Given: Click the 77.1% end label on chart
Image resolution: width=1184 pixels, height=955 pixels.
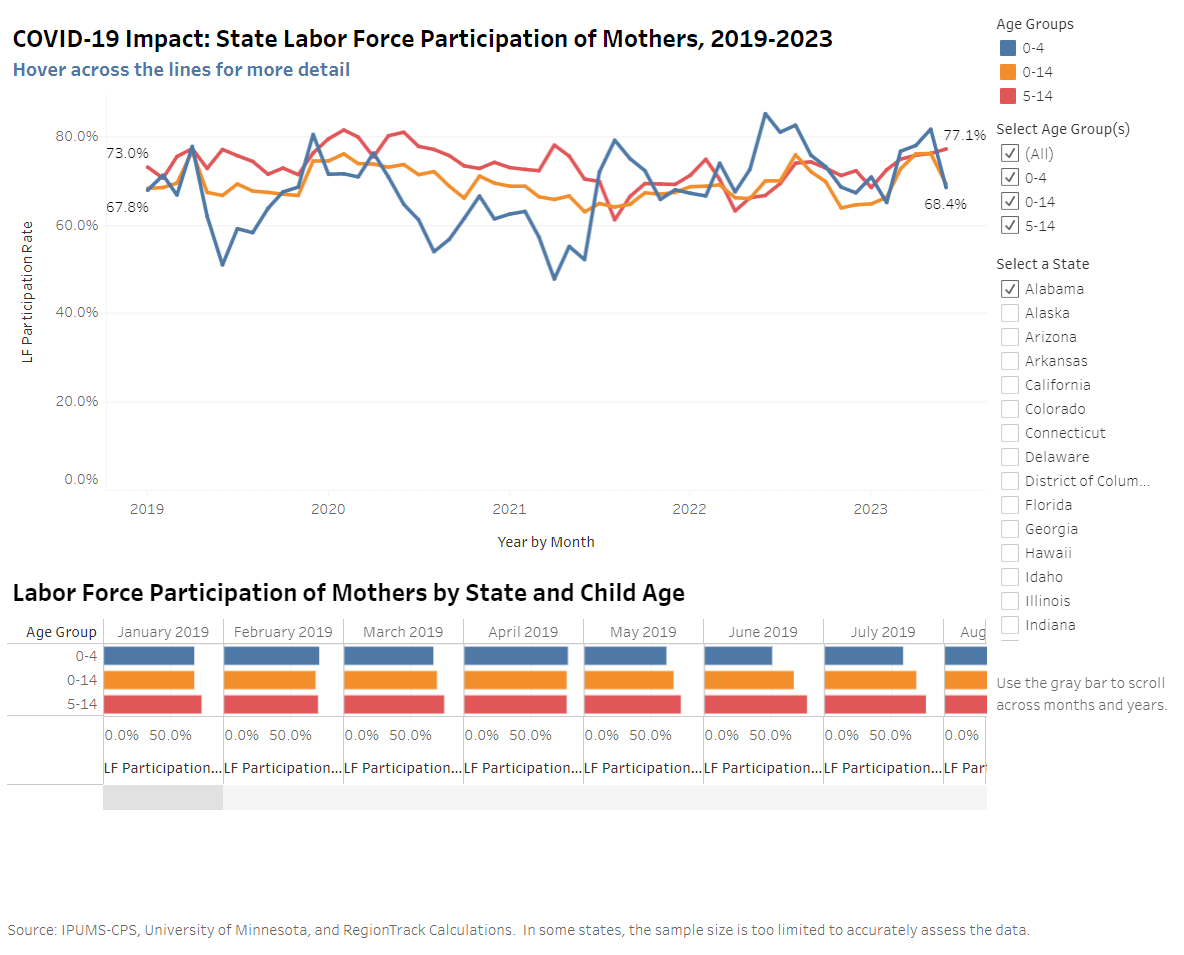Looking at the screenshot, I should point(964,135).
